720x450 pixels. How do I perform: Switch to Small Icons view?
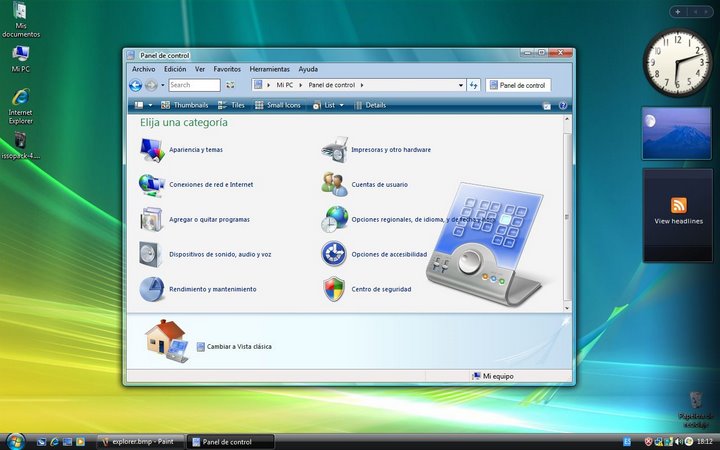pos(278,106)
